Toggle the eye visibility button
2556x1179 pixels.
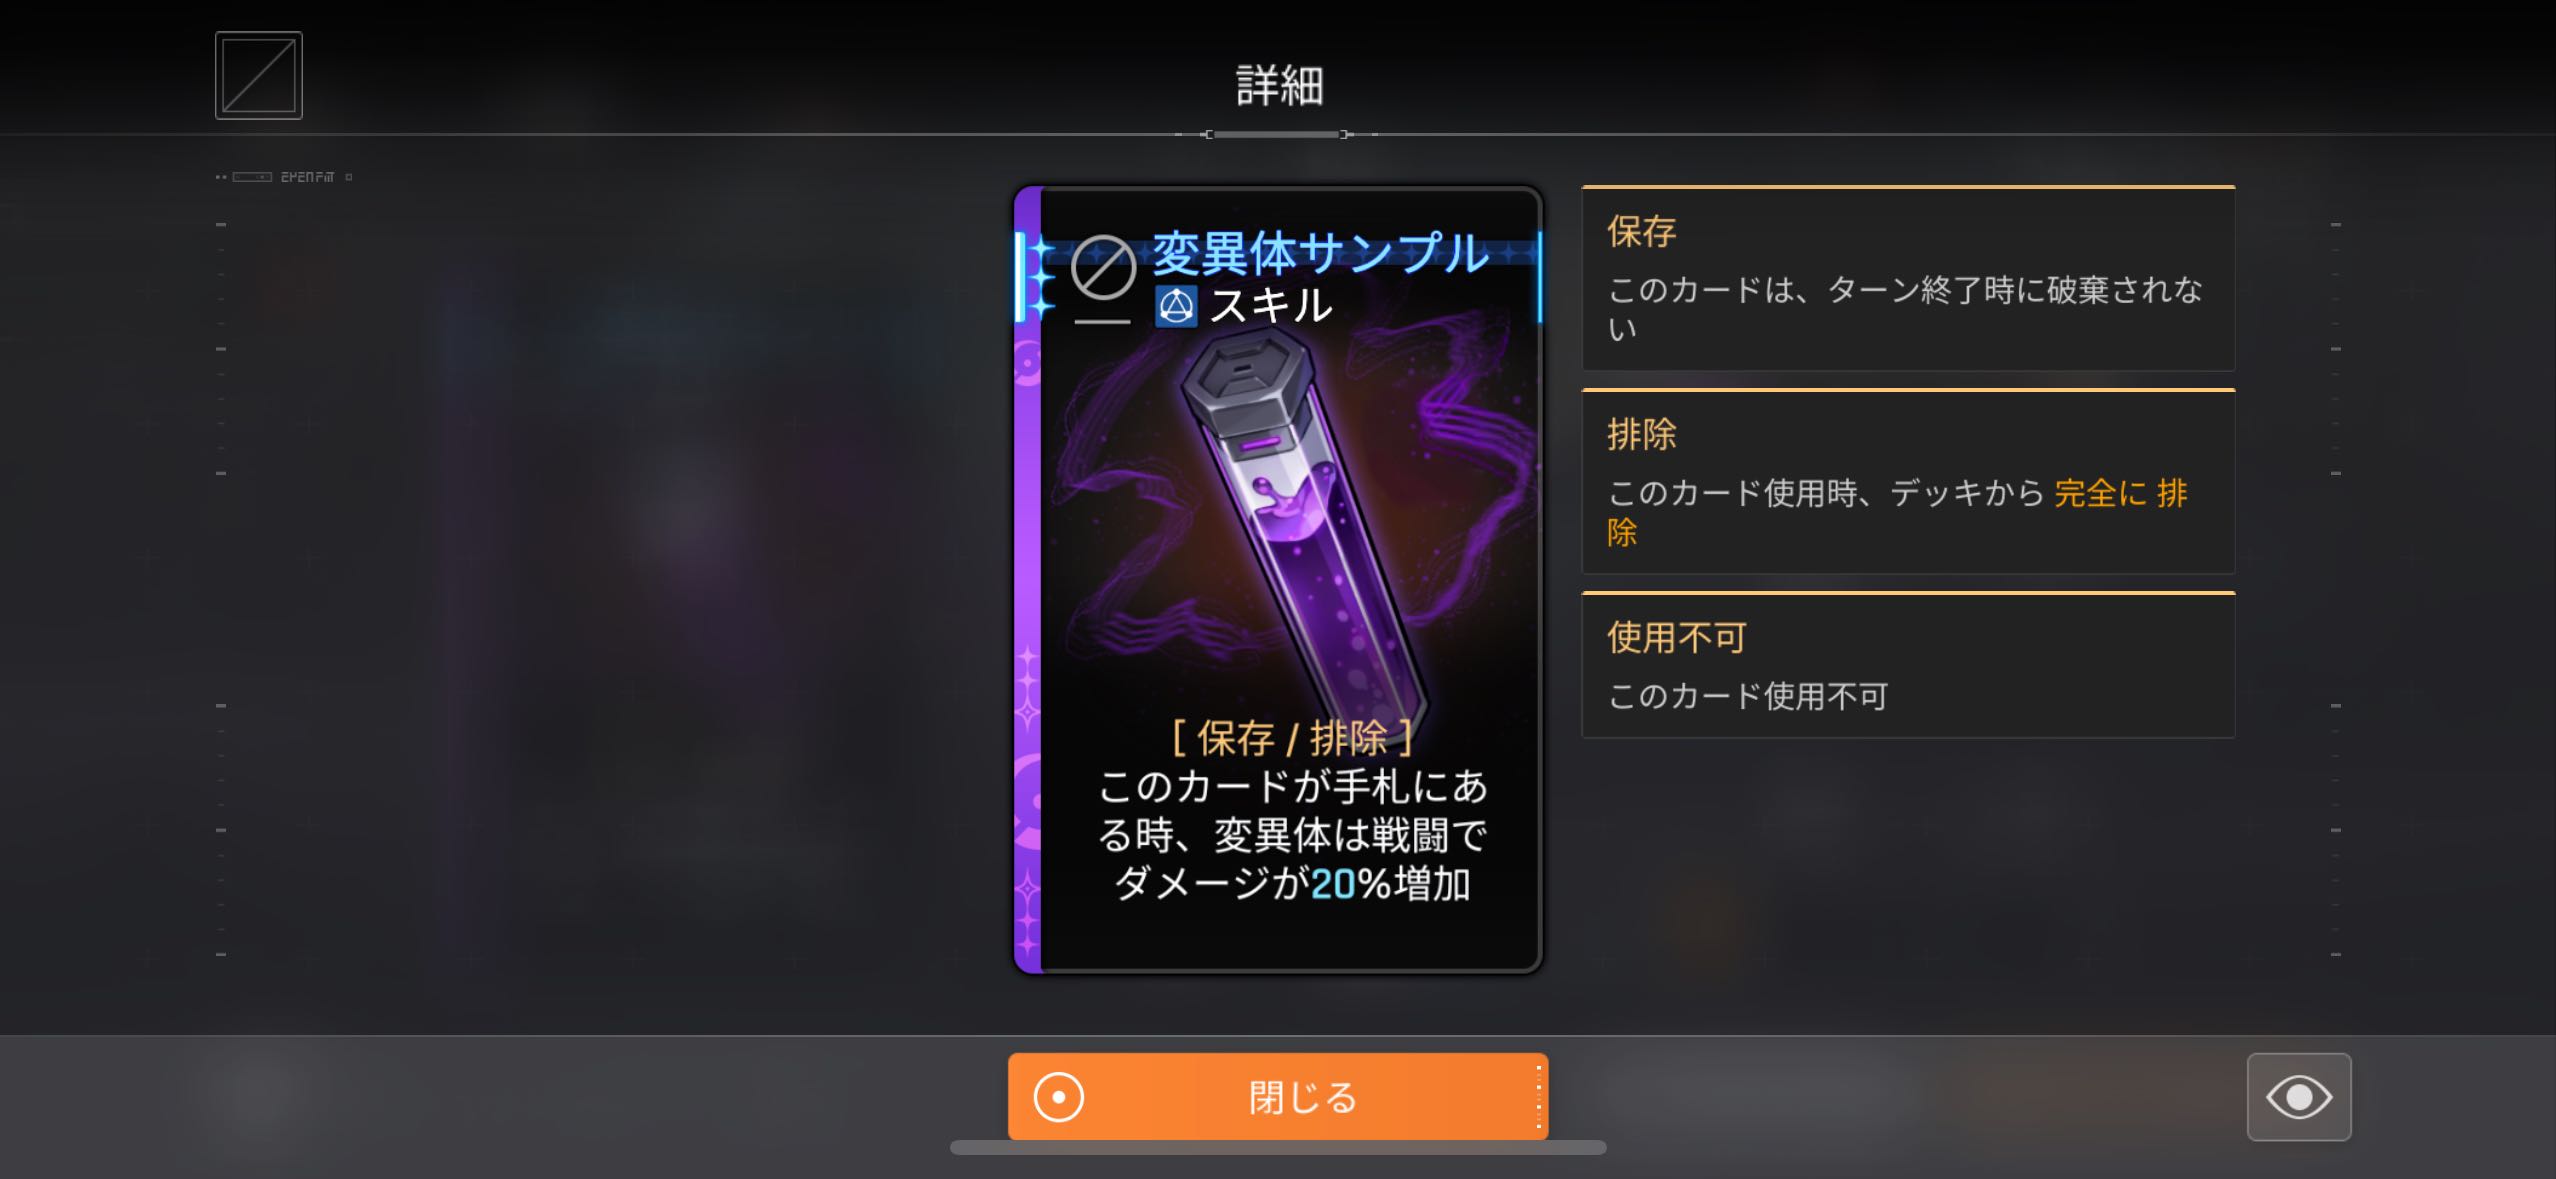pyautogui.click(x=2299, y=1097)
